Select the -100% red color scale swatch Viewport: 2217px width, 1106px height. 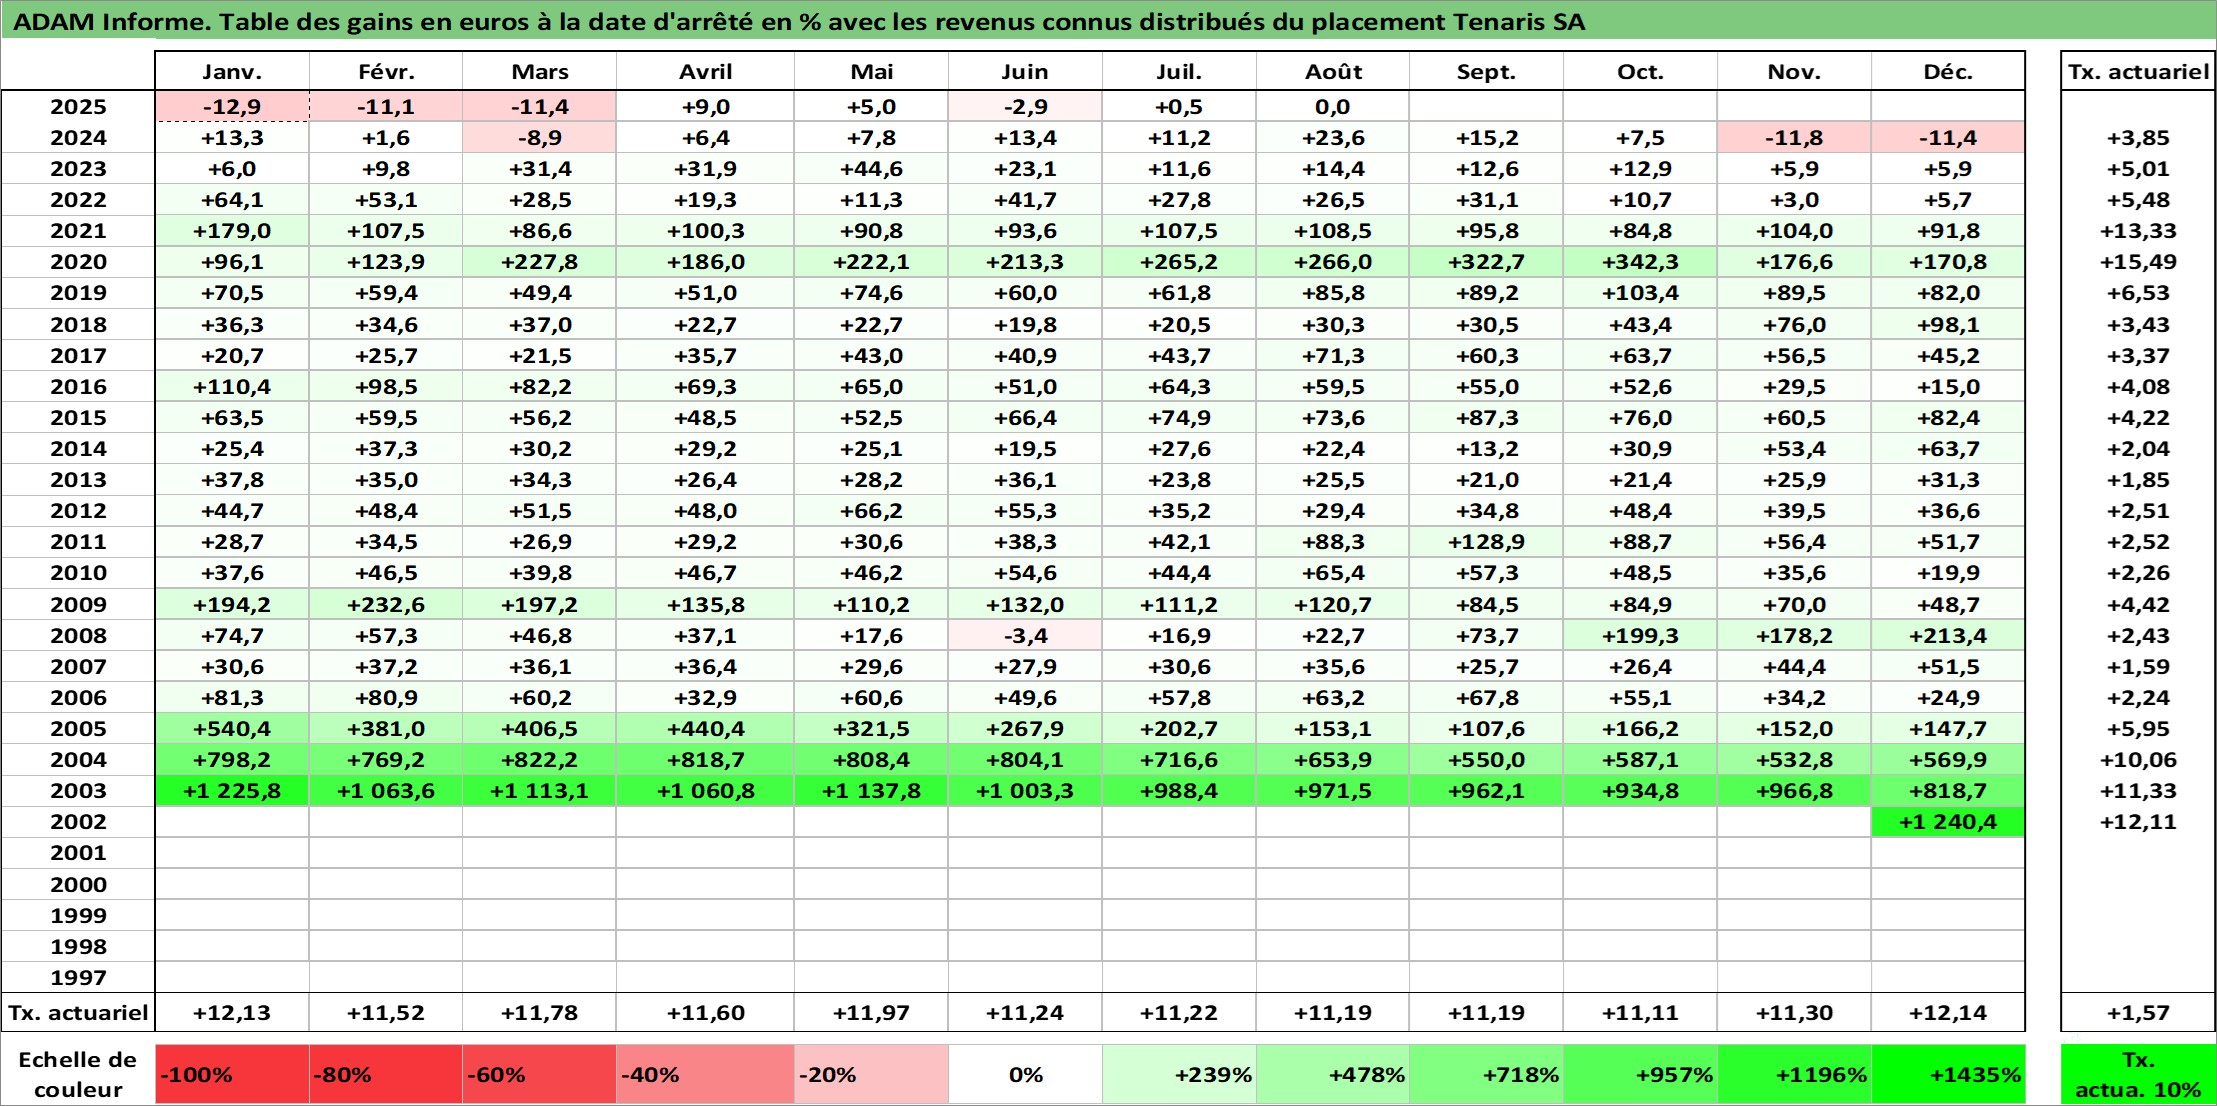coord(232,1075)
